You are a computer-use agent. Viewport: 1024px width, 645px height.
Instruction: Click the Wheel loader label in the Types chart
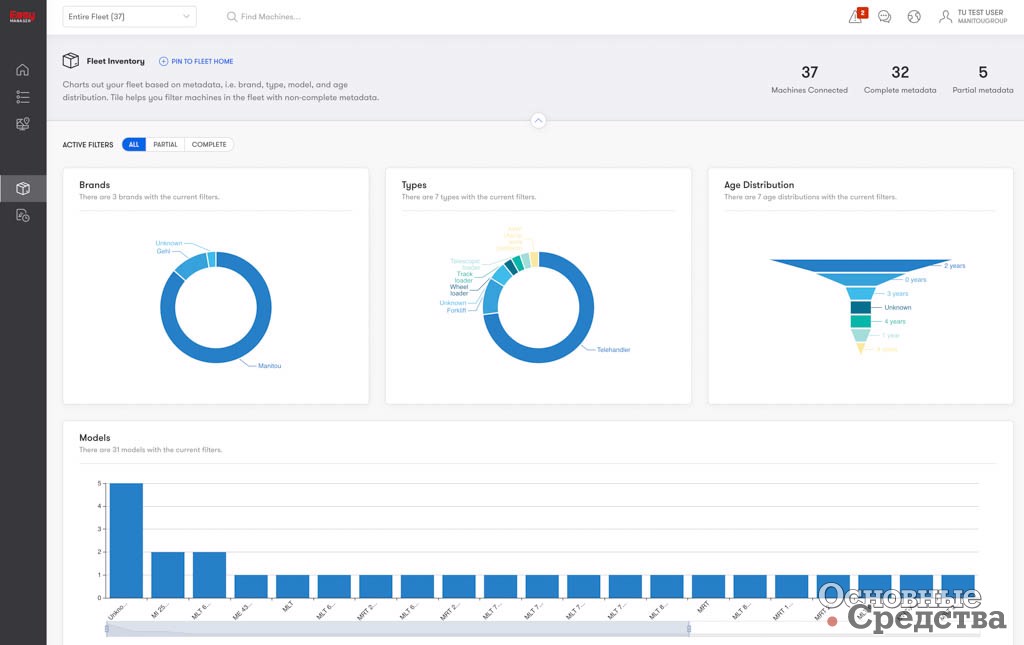459,290
